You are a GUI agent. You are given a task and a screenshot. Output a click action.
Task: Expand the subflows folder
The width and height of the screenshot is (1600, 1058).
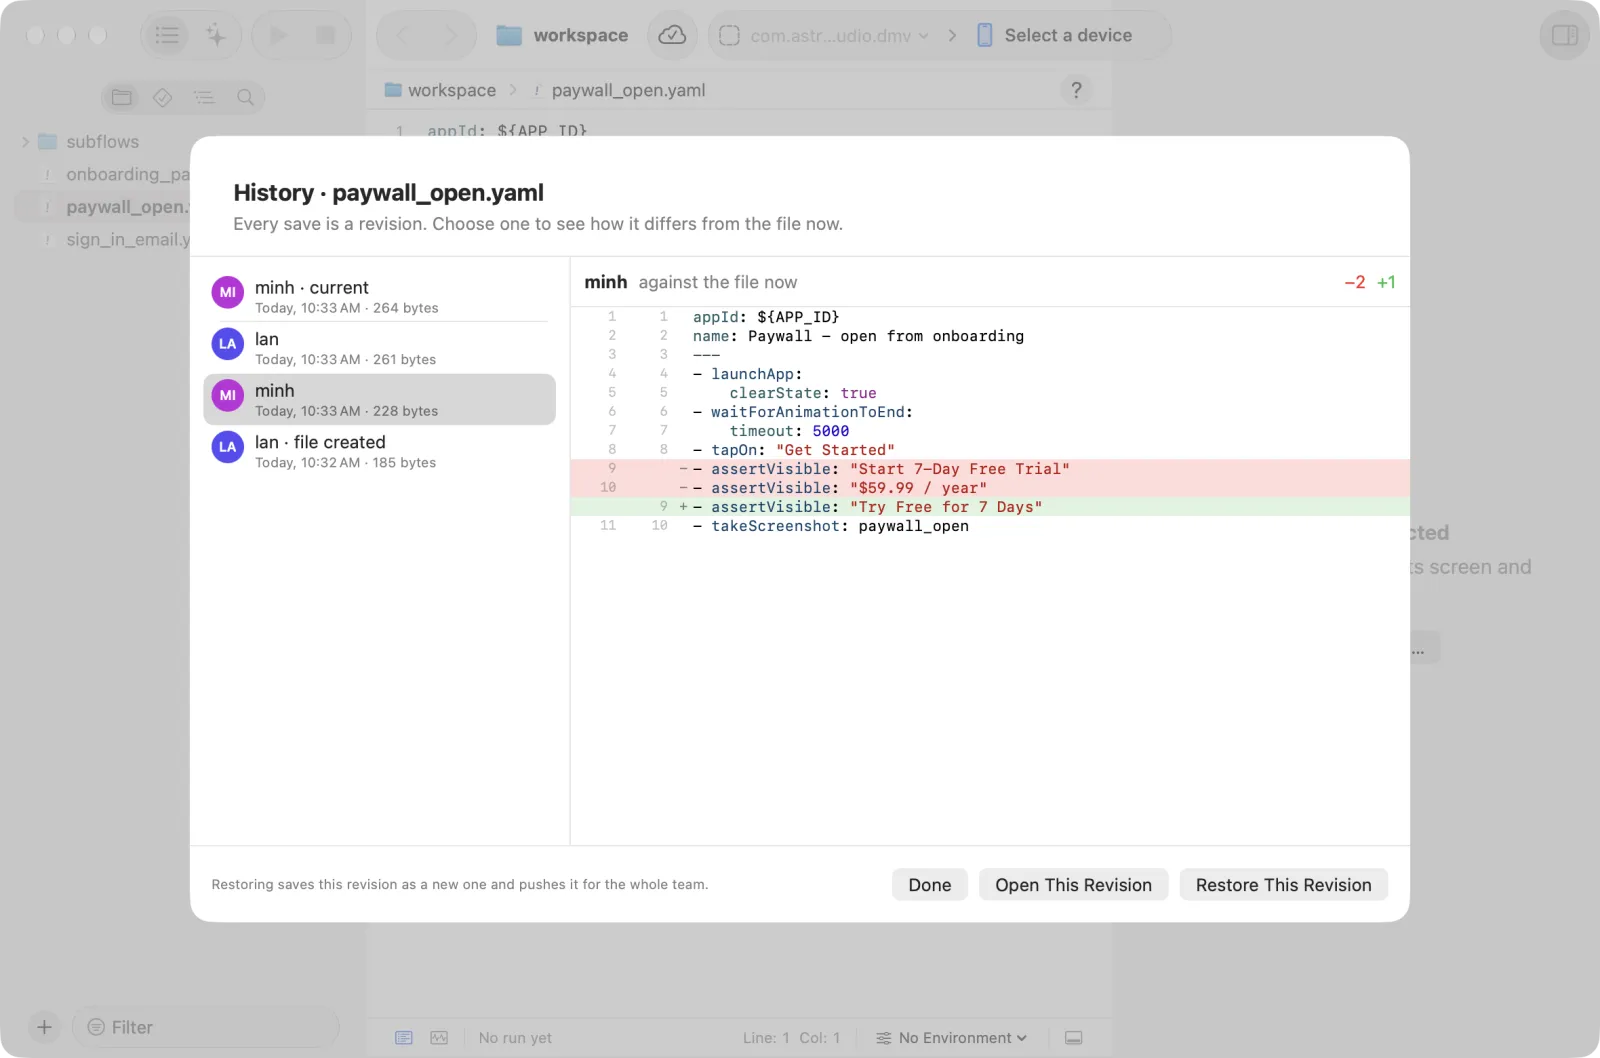click(25, 142)
